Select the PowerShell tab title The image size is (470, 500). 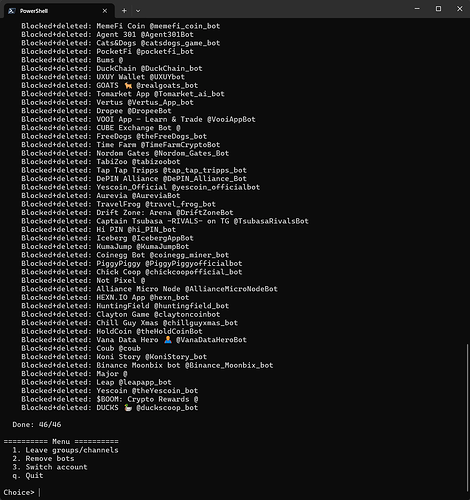tap(34, 11)
